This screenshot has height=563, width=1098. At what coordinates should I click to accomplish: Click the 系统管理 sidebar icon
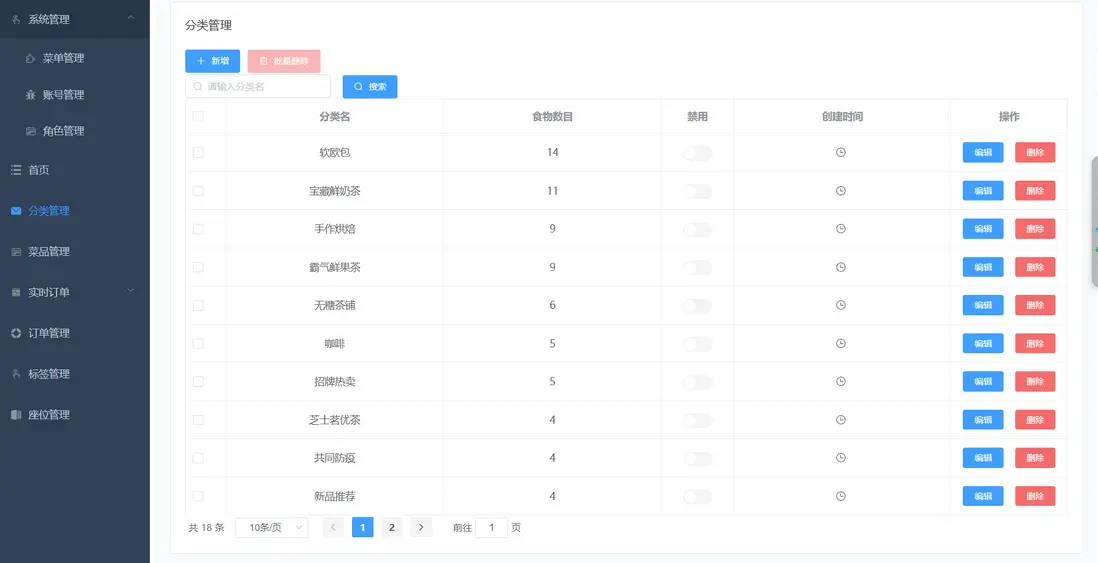(x=16, y=20)
